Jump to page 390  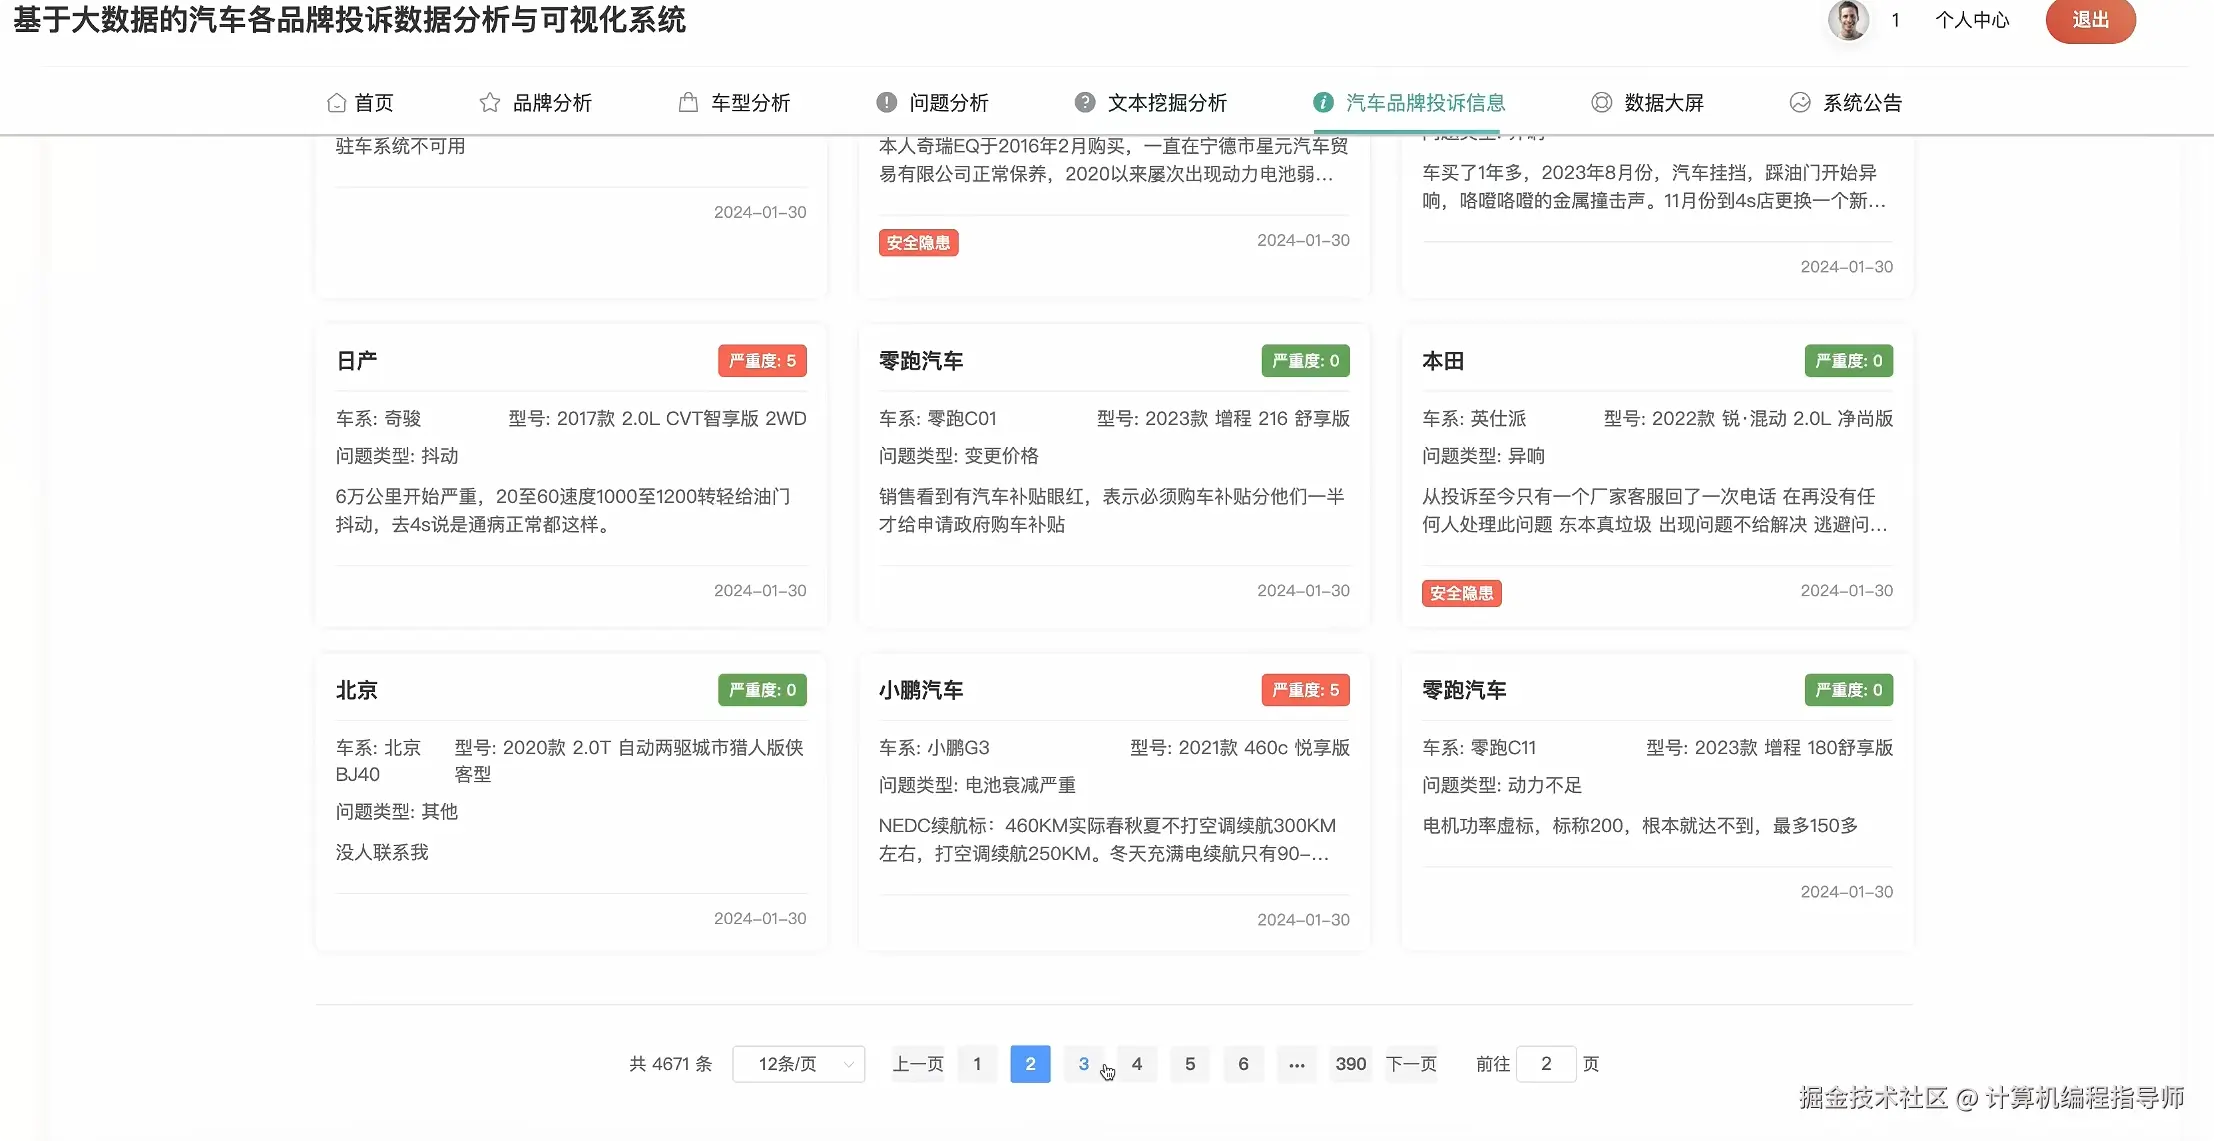click(x=1350, y=1064)
